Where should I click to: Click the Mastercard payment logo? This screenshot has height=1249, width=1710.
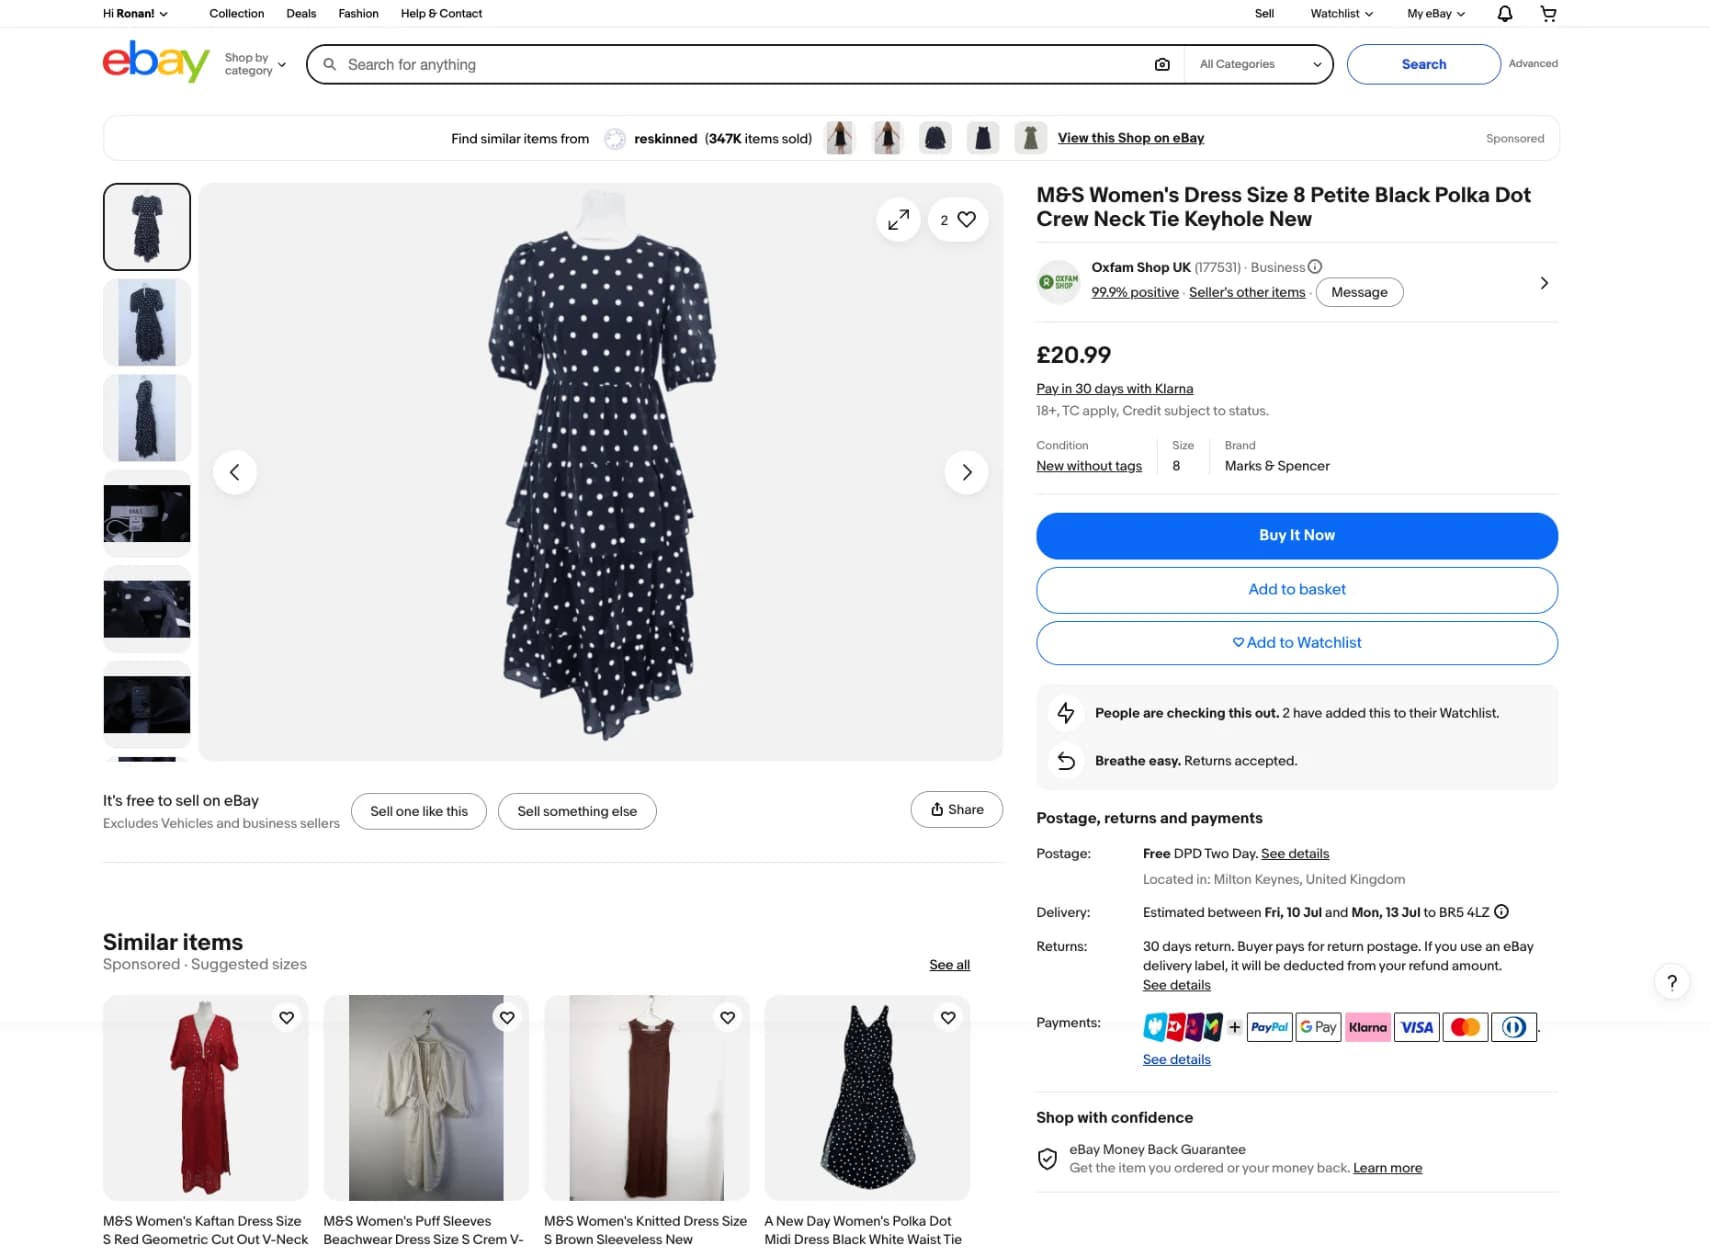(1465, 1027)
